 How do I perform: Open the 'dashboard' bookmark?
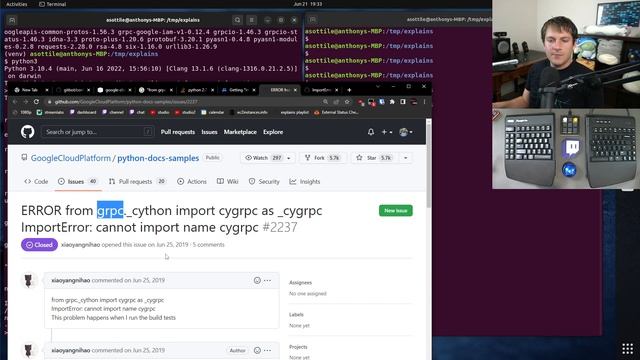click(x=83, y=112)
